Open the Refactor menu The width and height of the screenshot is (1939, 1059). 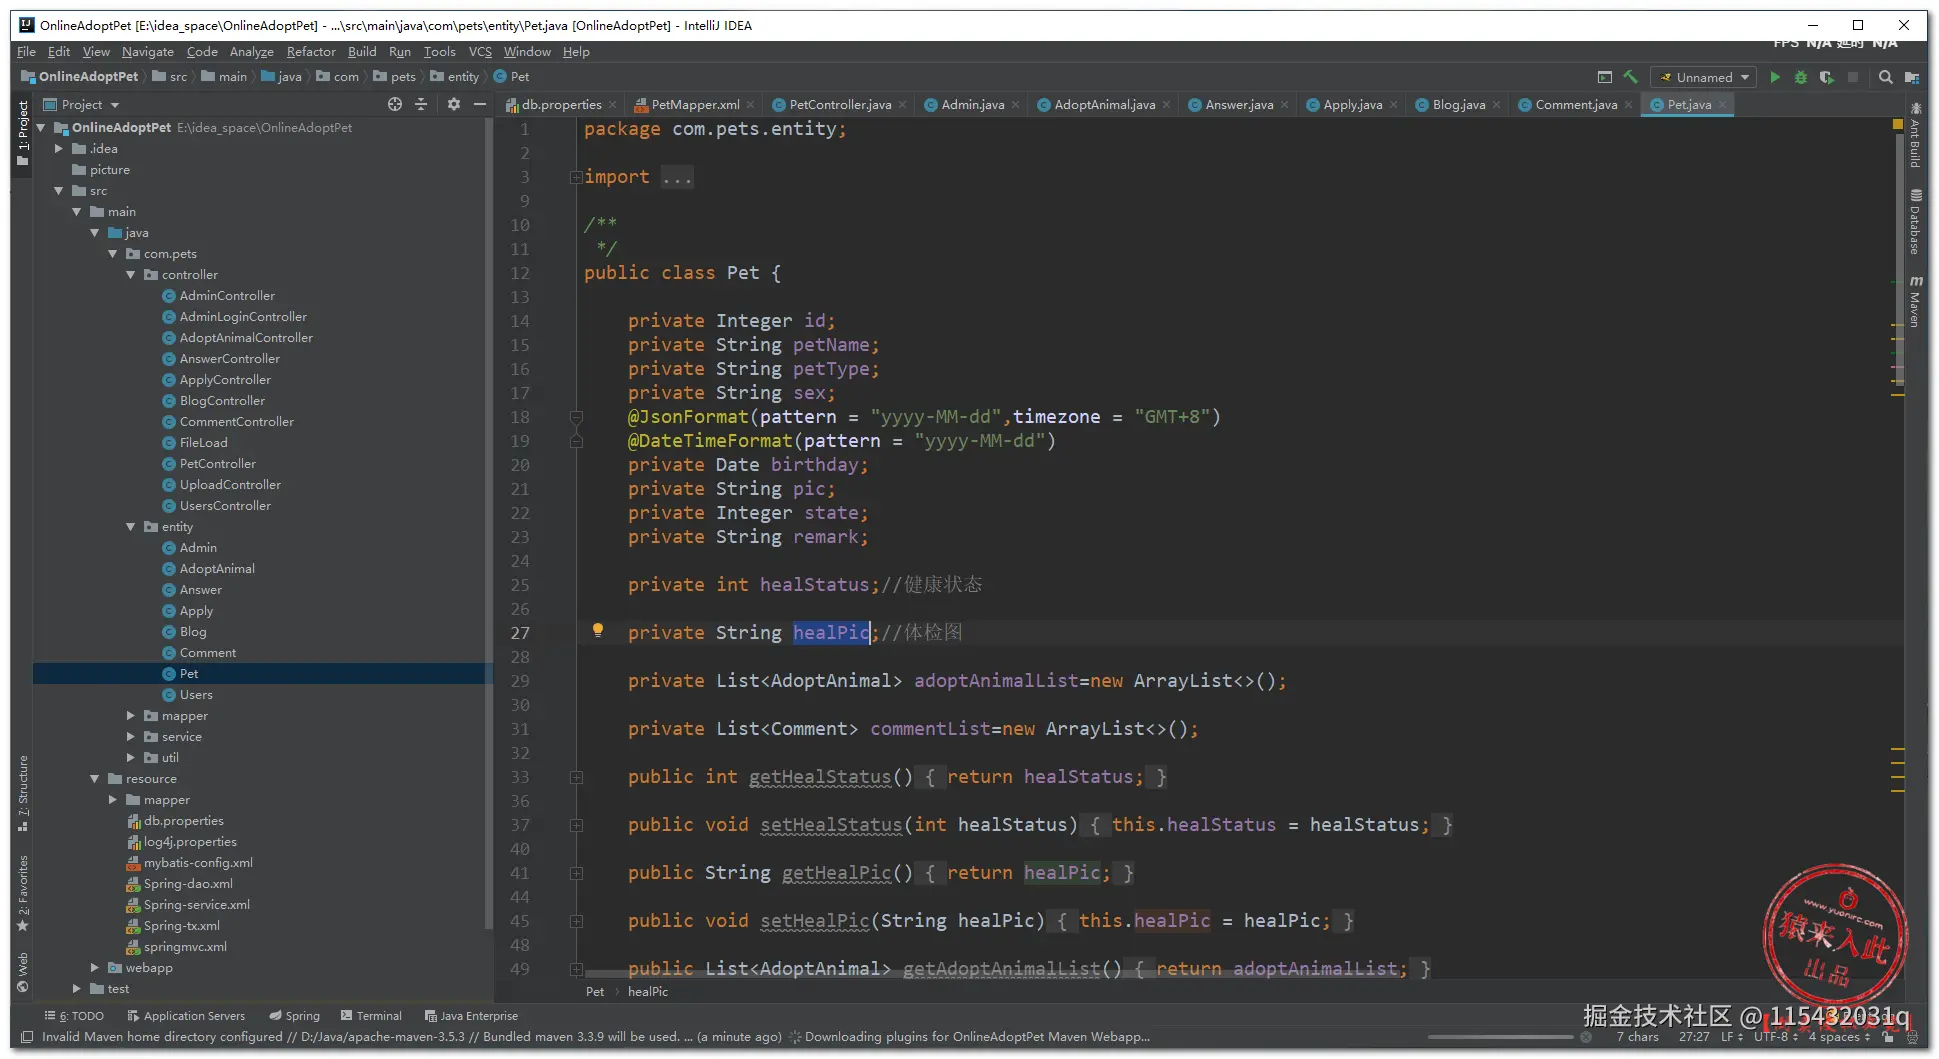(x=311, y=52)
